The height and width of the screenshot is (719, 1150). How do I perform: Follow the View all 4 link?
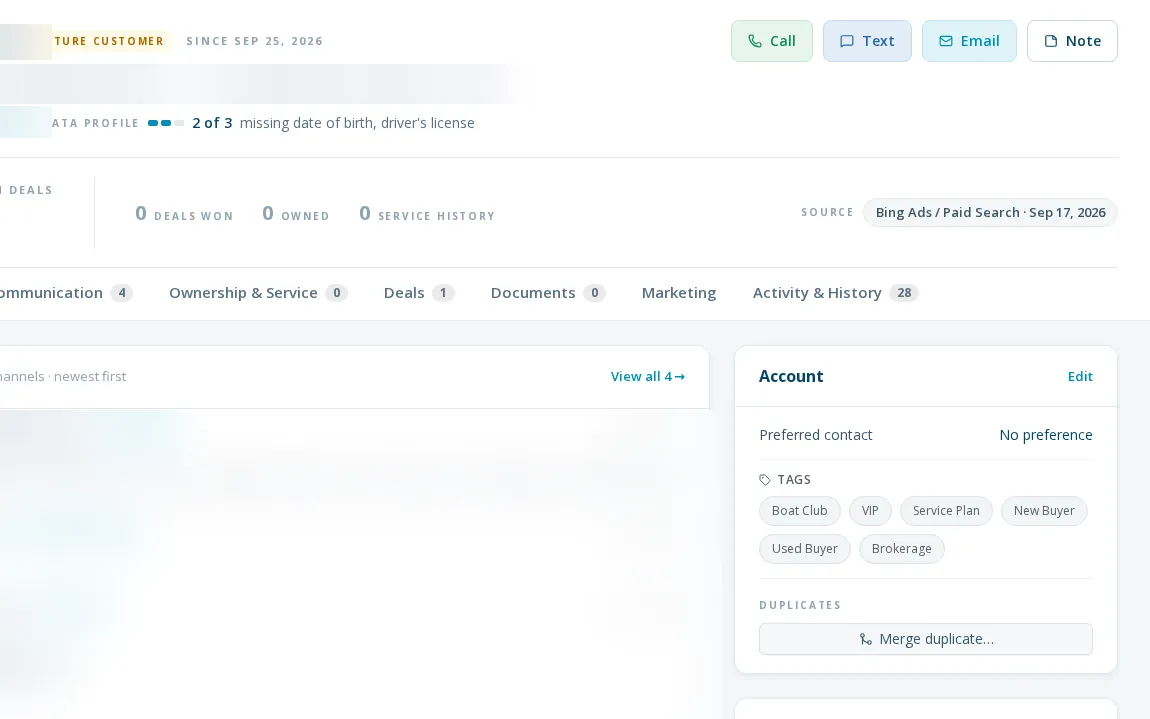pos(648,376)
